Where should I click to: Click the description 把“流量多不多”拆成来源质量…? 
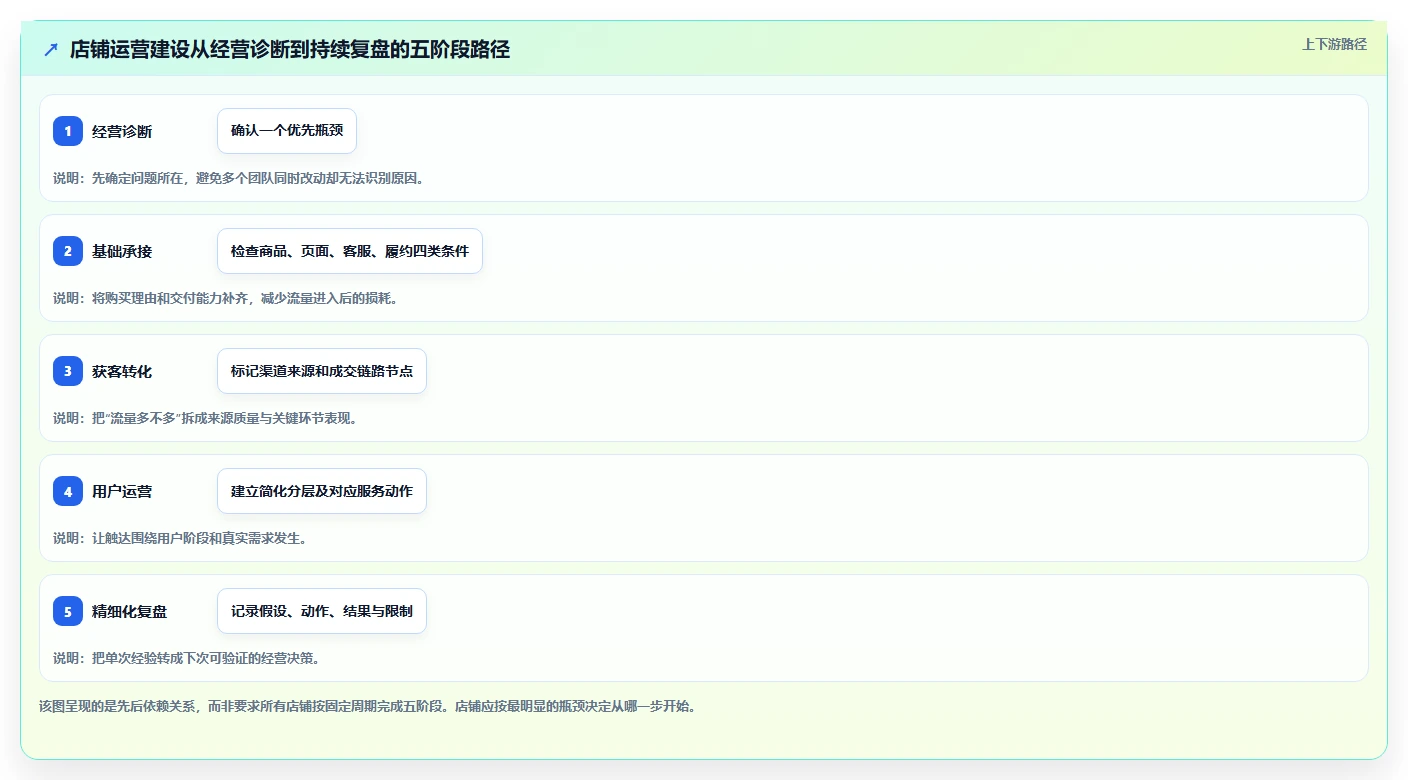(x=205, y=418)
